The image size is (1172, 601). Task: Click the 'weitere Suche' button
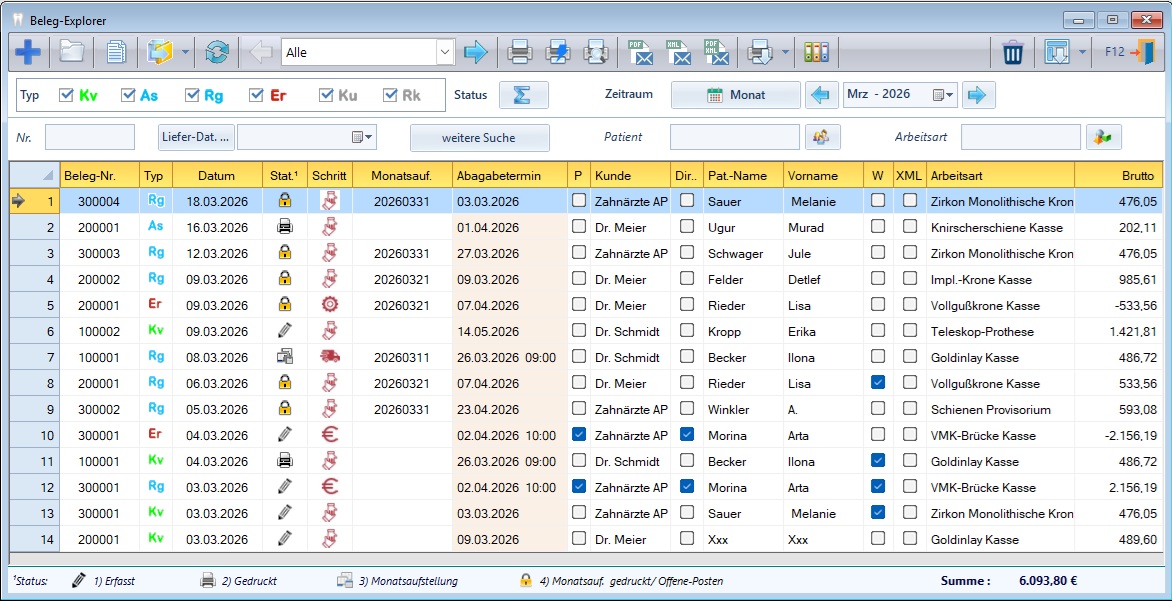[479, 137]
